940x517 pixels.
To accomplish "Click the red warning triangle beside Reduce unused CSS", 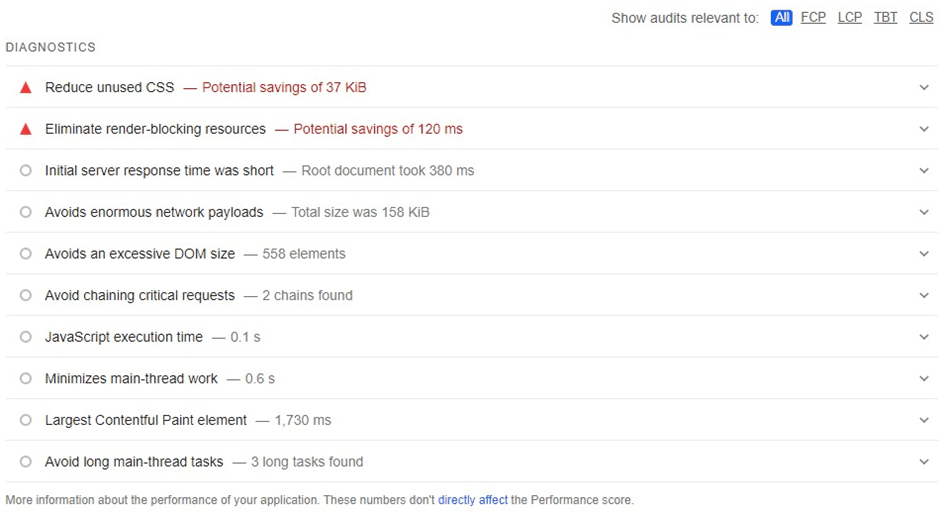I will (x=25, y=88).
